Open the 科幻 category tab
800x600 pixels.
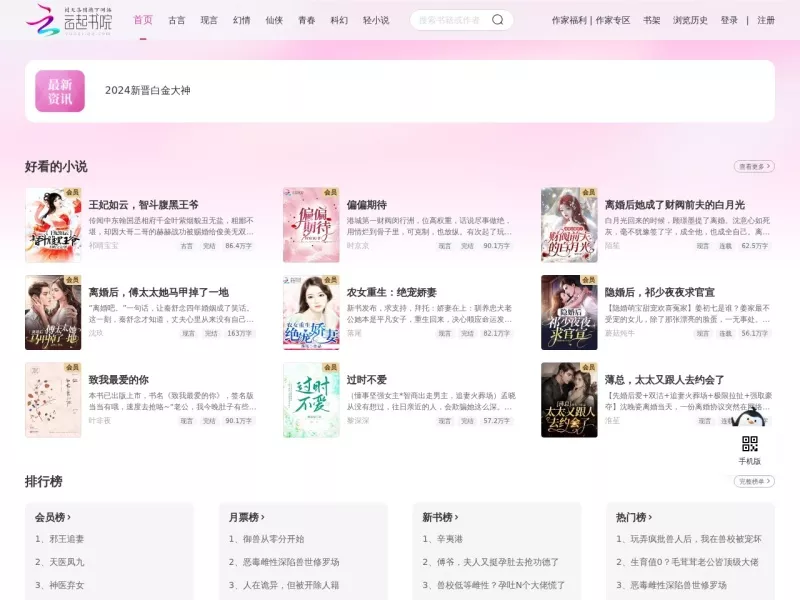click(339, 20)
